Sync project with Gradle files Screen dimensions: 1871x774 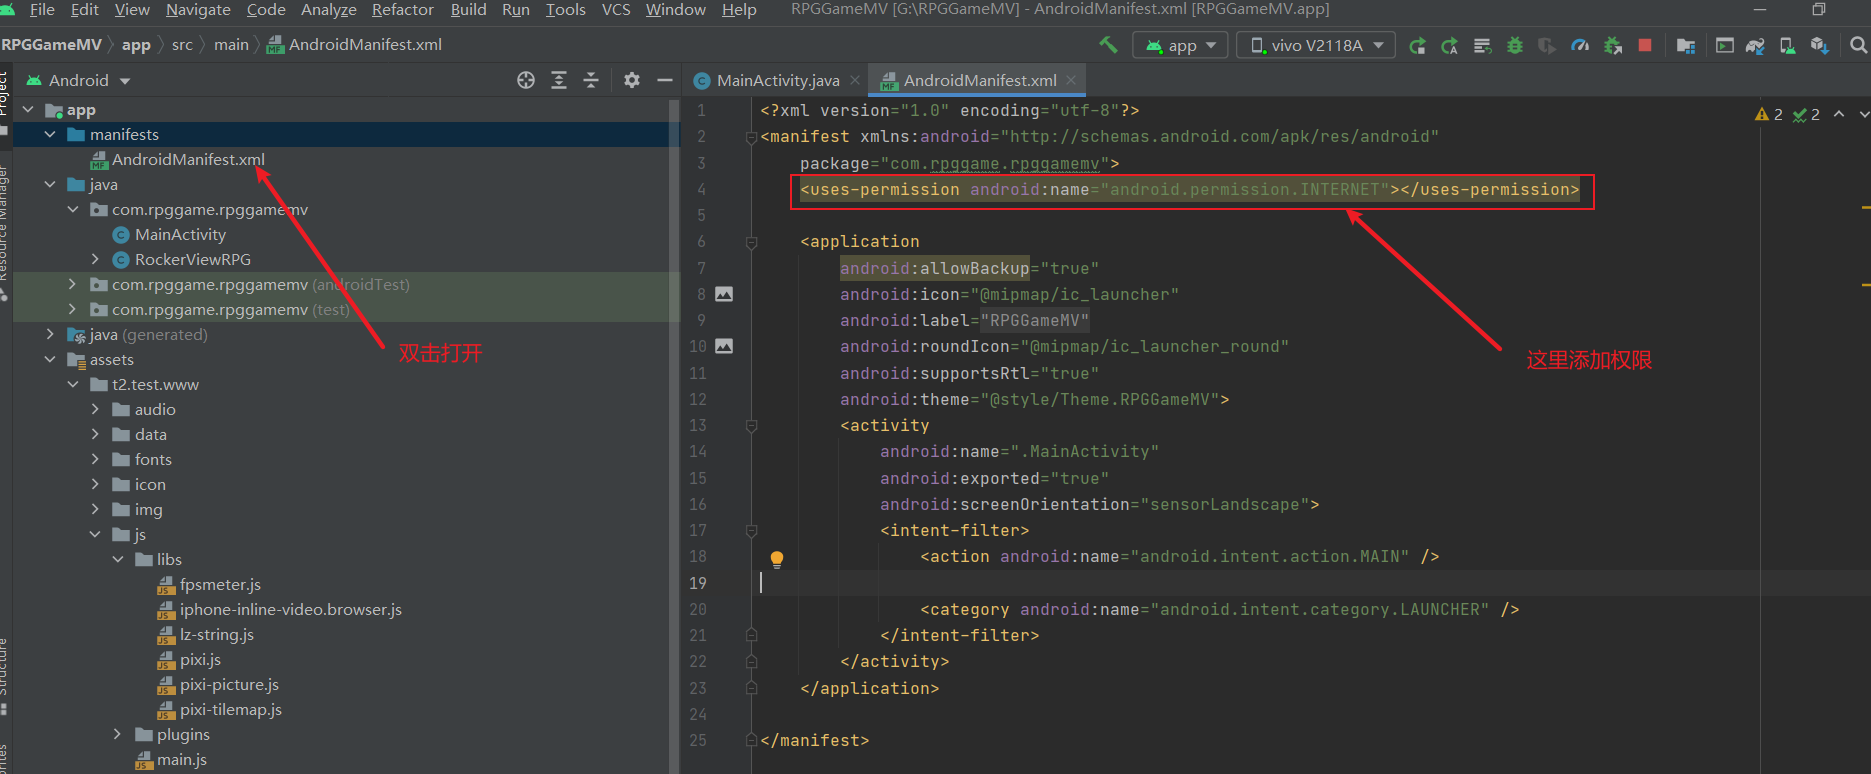point(1755,45)
